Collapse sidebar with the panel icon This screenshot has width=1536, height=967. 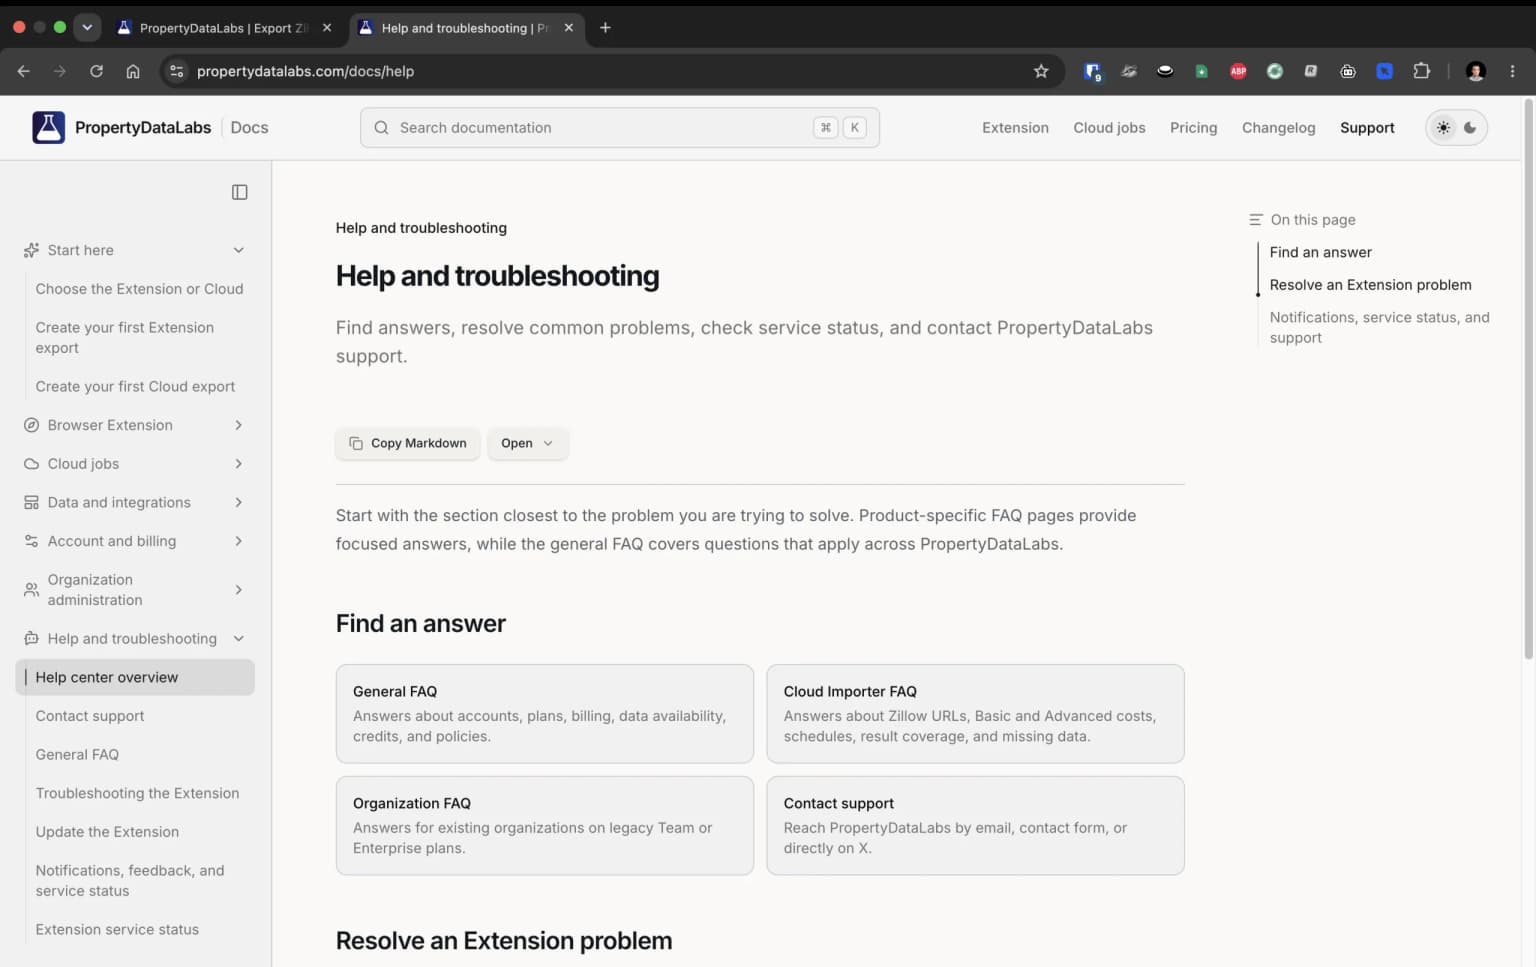coord(240,192)
